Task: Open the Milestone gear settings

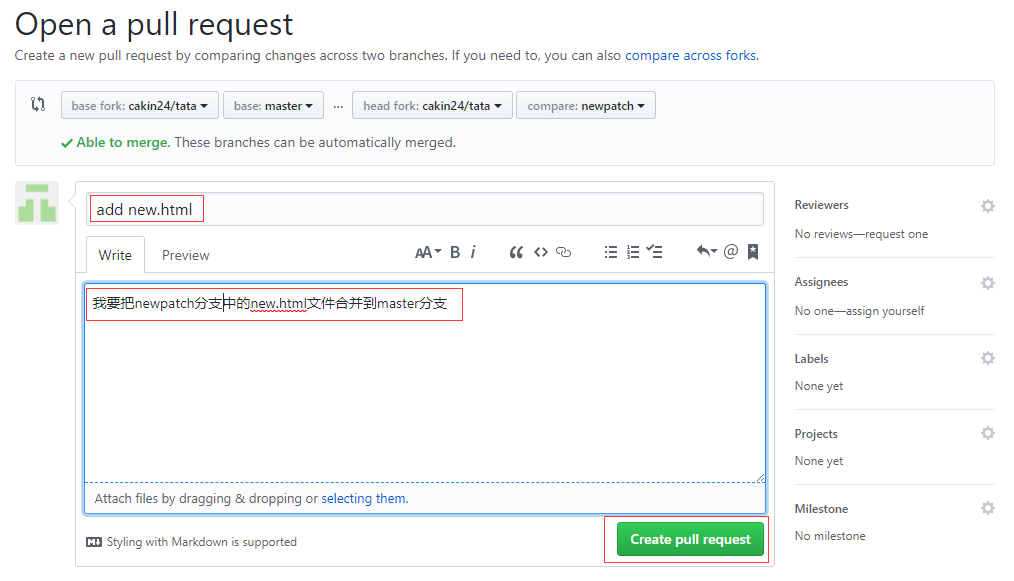Action: (987, 508)
